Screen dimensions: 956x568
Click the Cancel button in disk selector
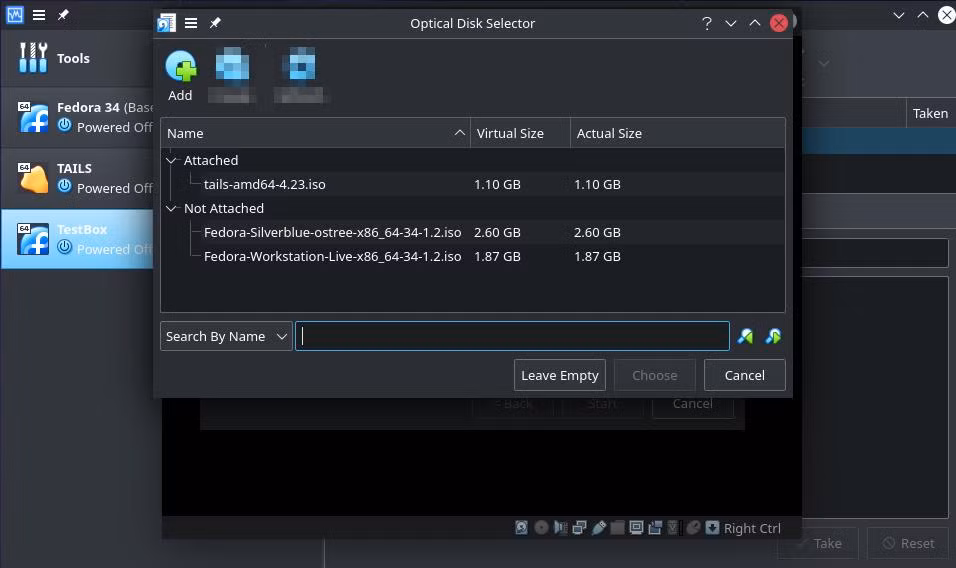(744, 375)
